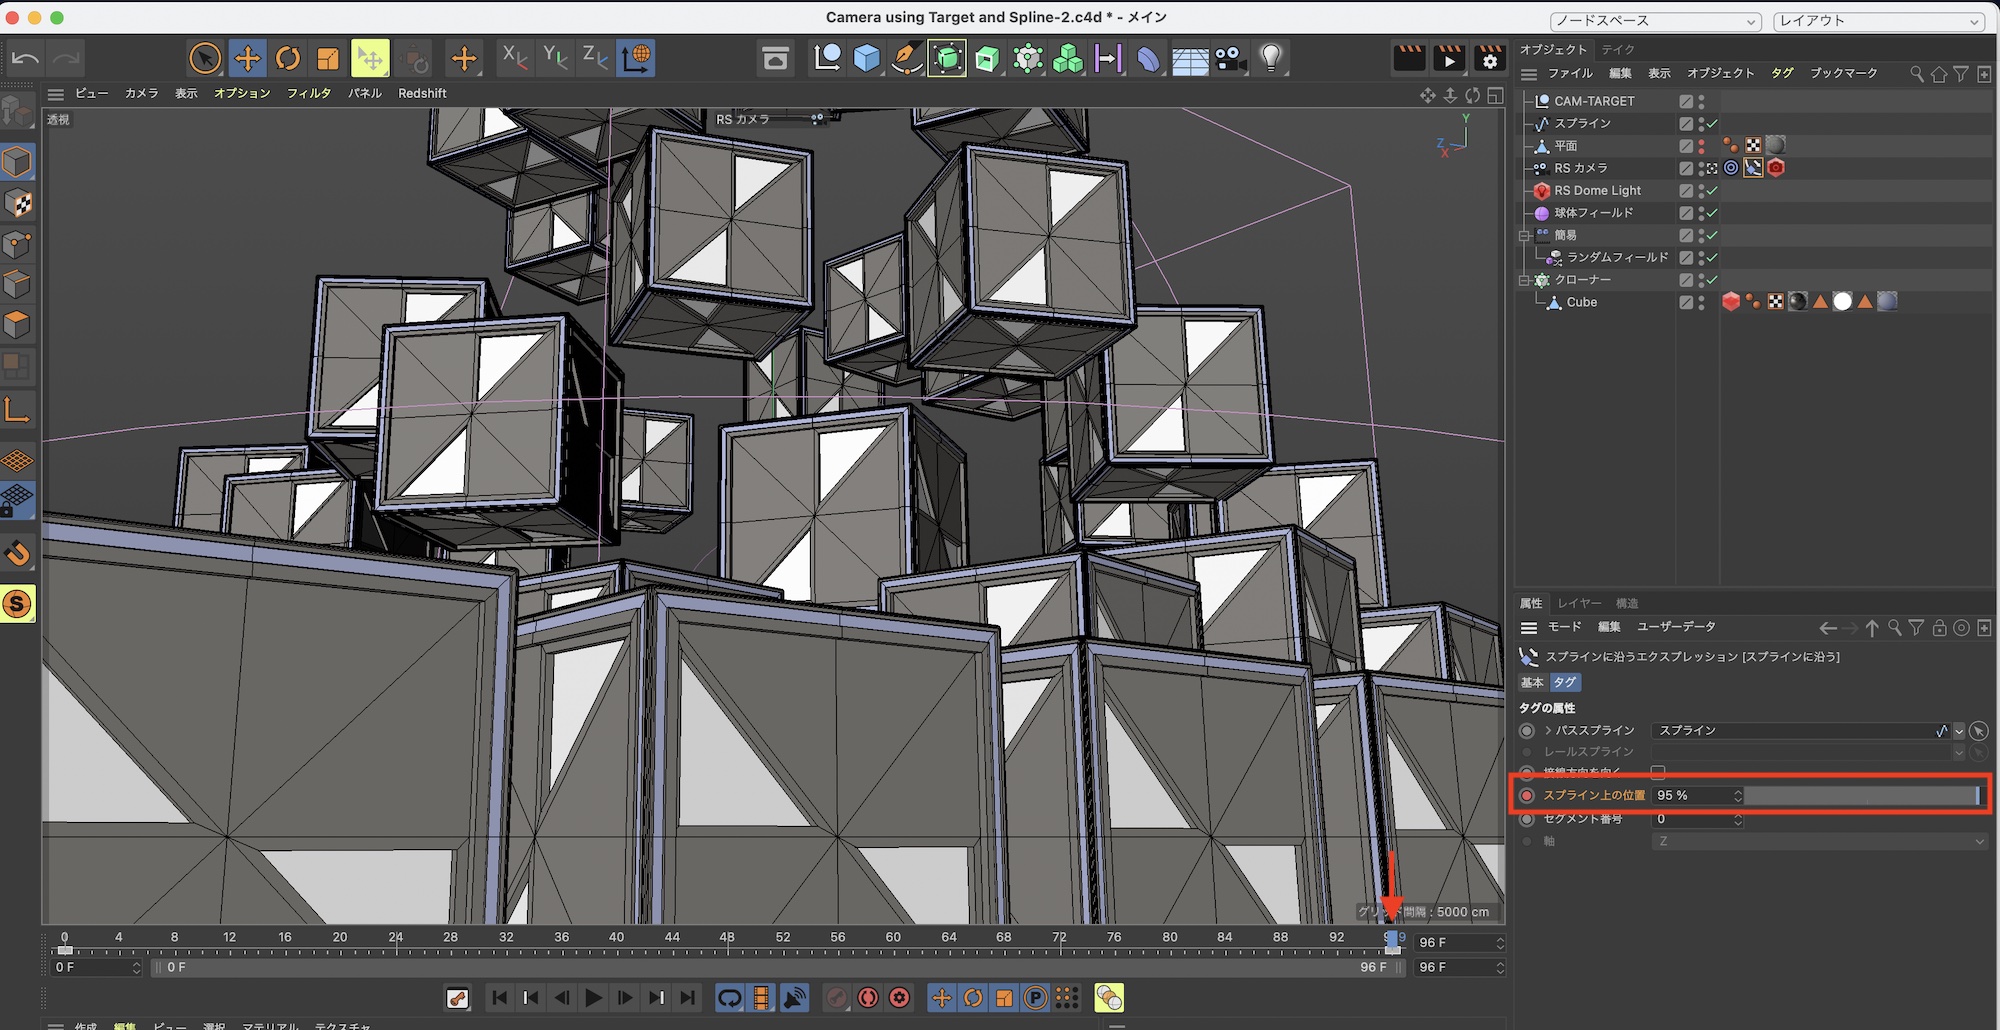Toggle visibility dots for the 平面 object
Viewport: 2000px width, 1030px height.
[1701, 146]
